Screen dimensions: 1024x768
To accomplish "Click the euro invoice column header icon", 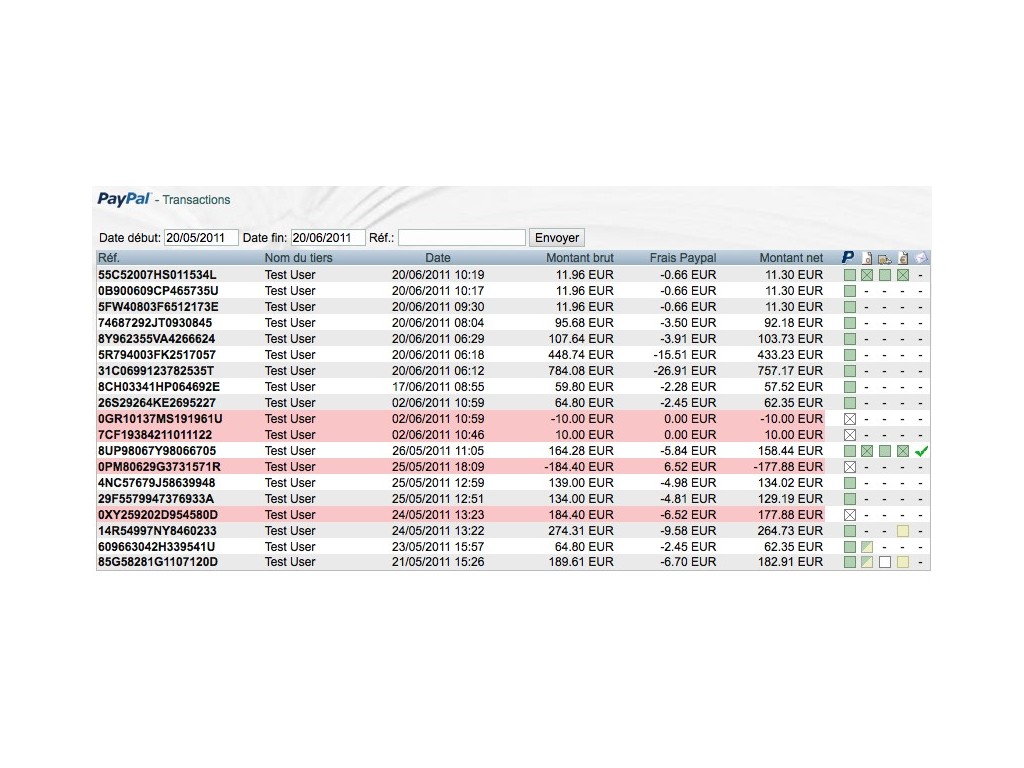I will (x=903, y=258).
